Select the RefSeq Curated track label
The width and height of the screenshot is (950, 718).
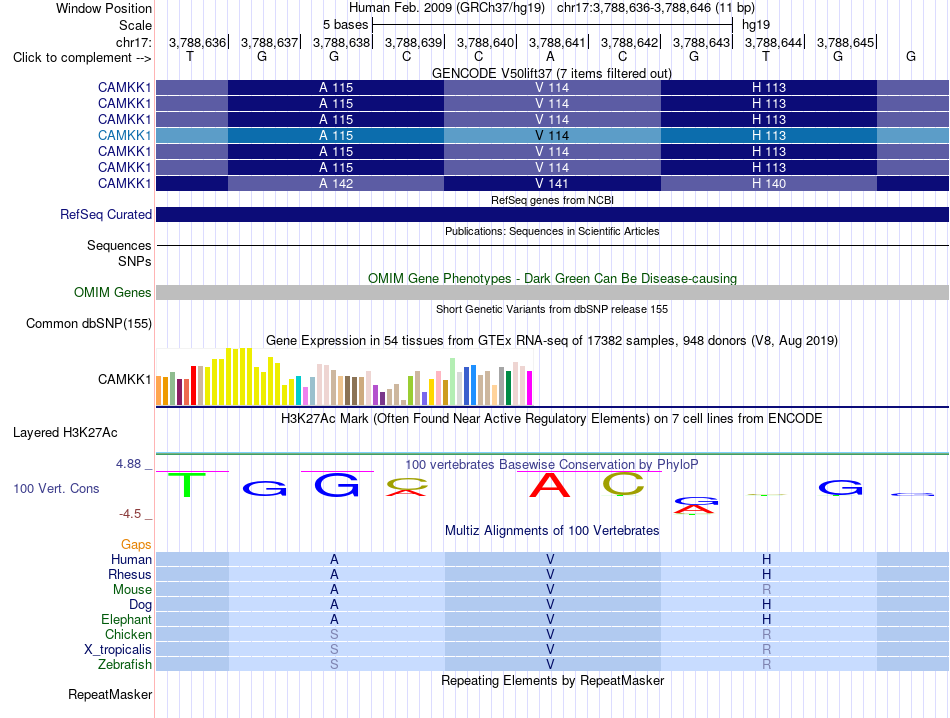coord(105,214)
